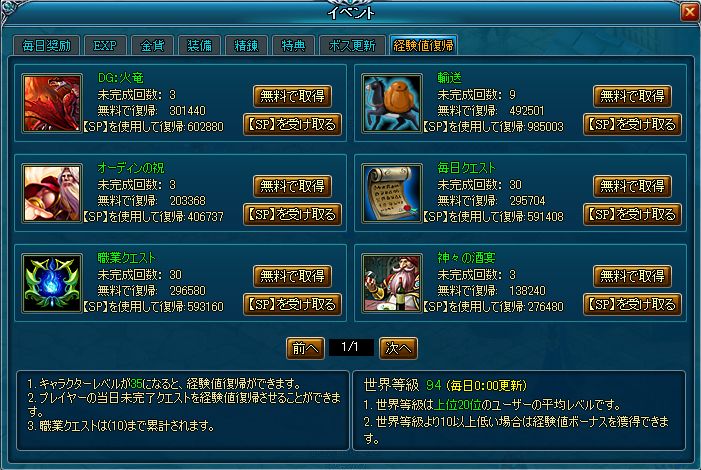
Task: Claim DG:火竜 experience with 無料で取得
Action: pos(292,96)
